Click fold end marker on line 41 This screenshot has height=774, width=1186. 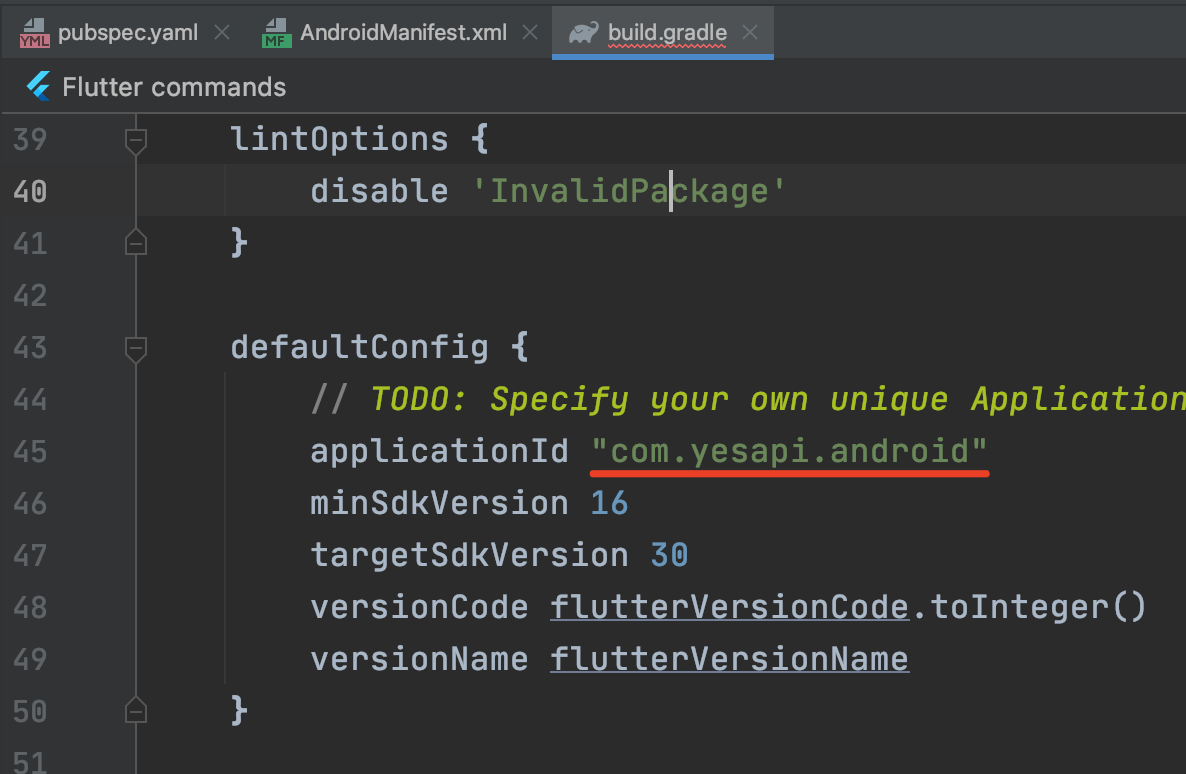(135, 243)
